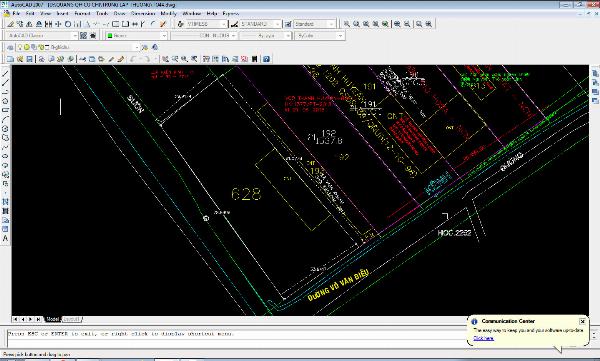
Task: Toggle the layer on/off light bulb
Action: point(20,47)
